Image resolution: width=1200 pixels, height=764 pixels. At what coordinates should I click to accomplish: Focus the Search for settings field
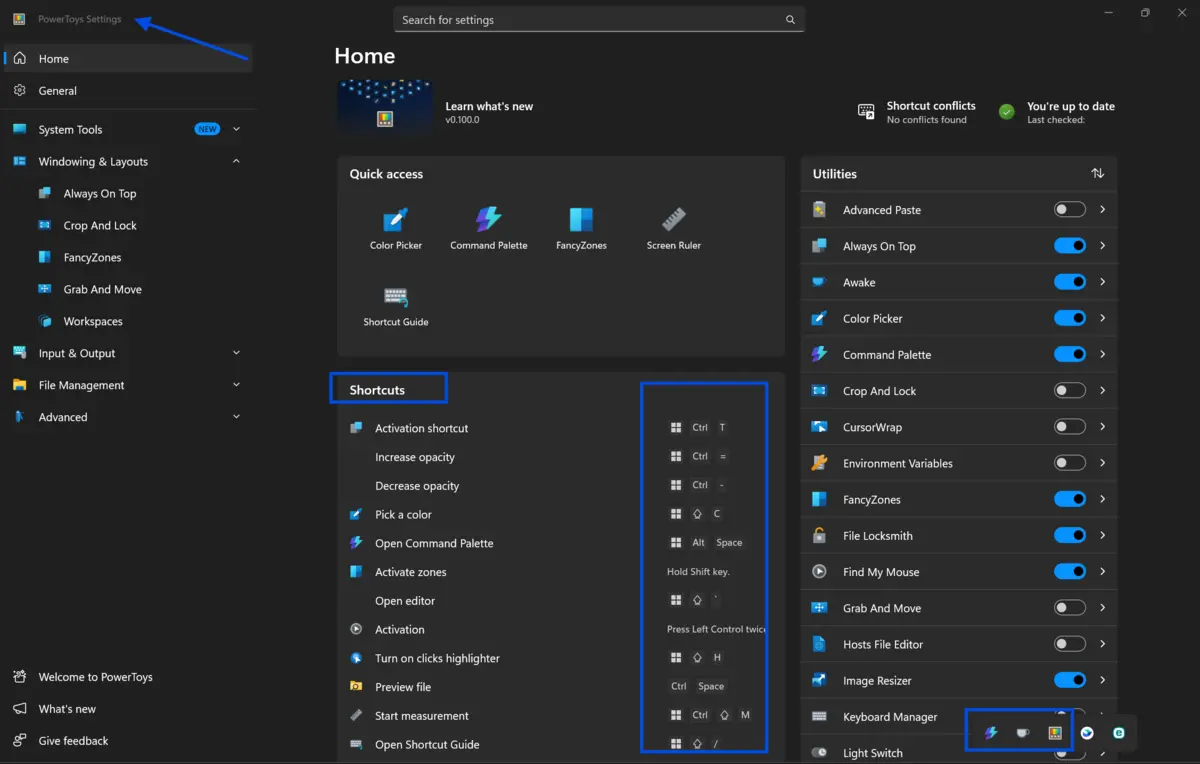[598, 20]
